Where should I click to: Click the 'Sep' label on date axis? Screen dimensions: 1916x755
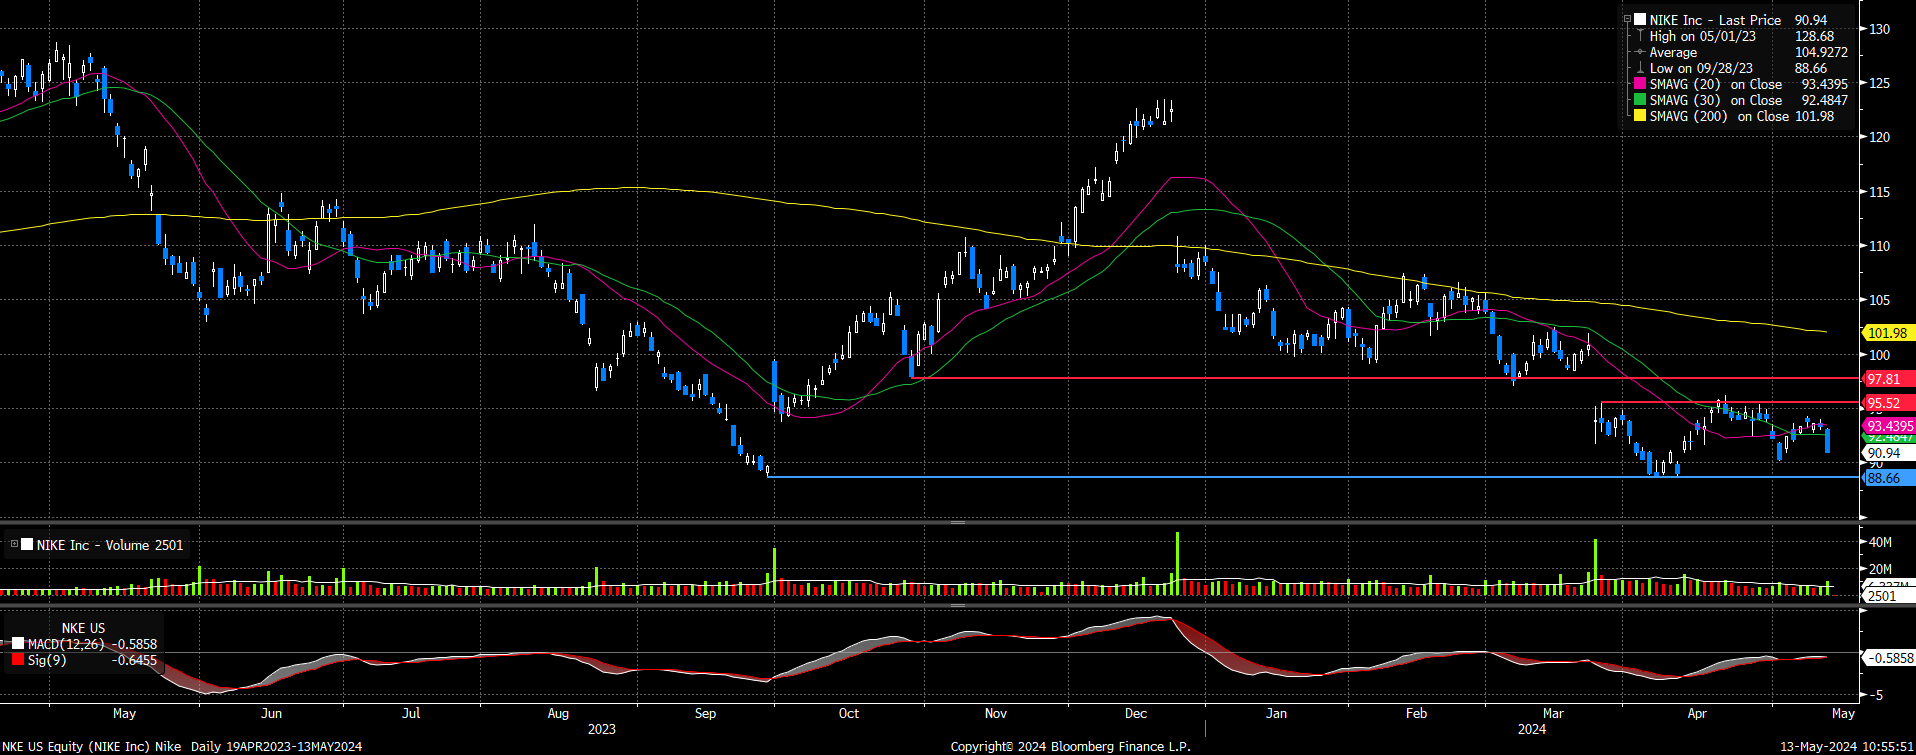705,713
